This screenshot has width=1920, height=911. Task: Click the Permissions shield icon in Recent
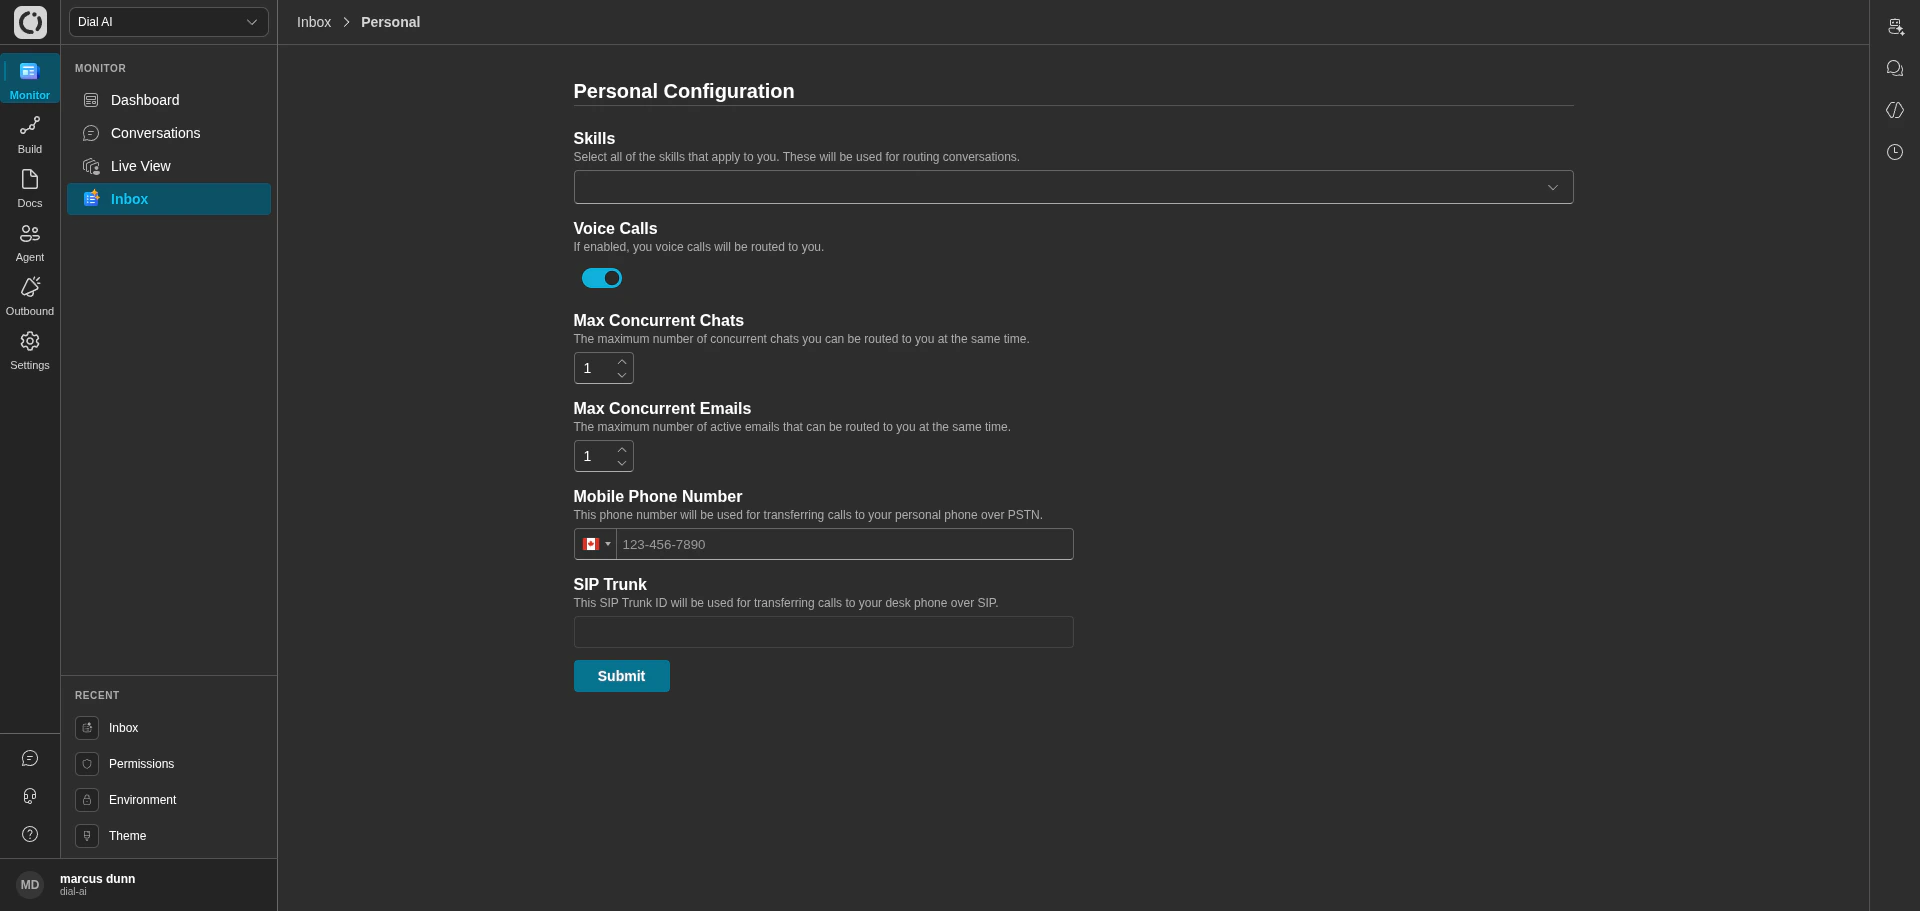click(x=87, y=764)
